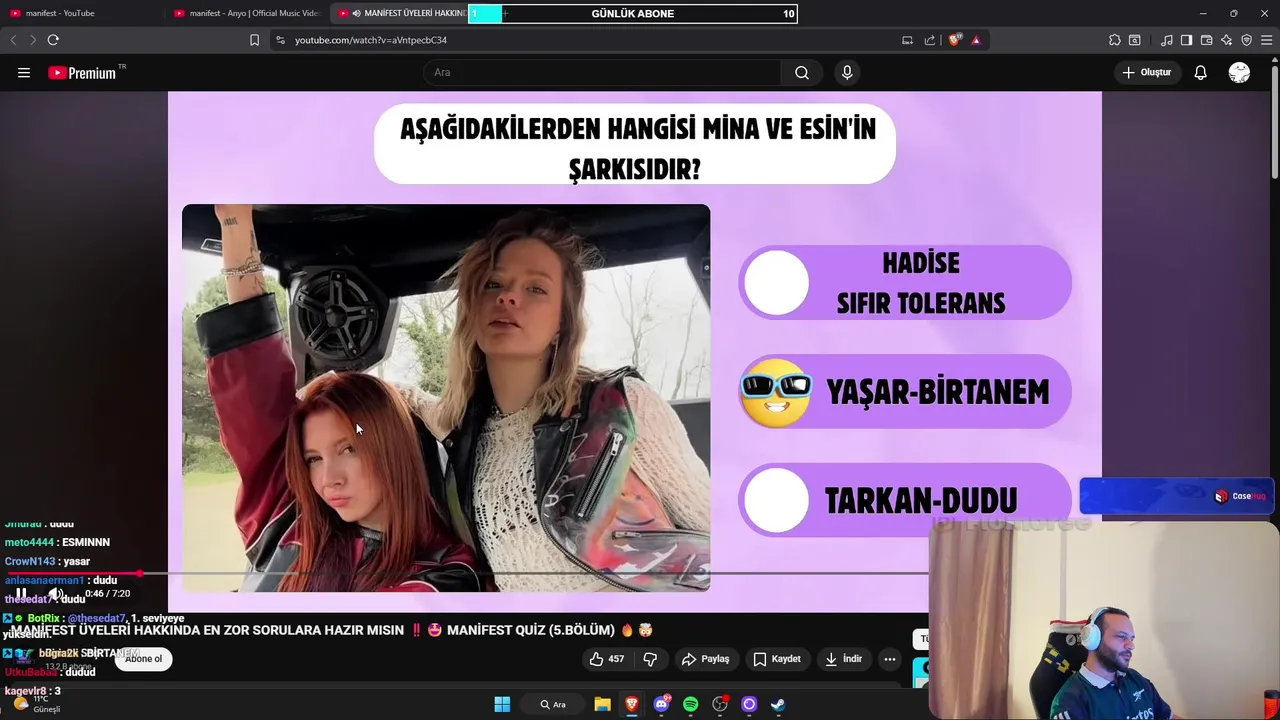Screen dimensions: 1280x720
Task: Reload the YouTube page
Action: click(x=53, y=40)
